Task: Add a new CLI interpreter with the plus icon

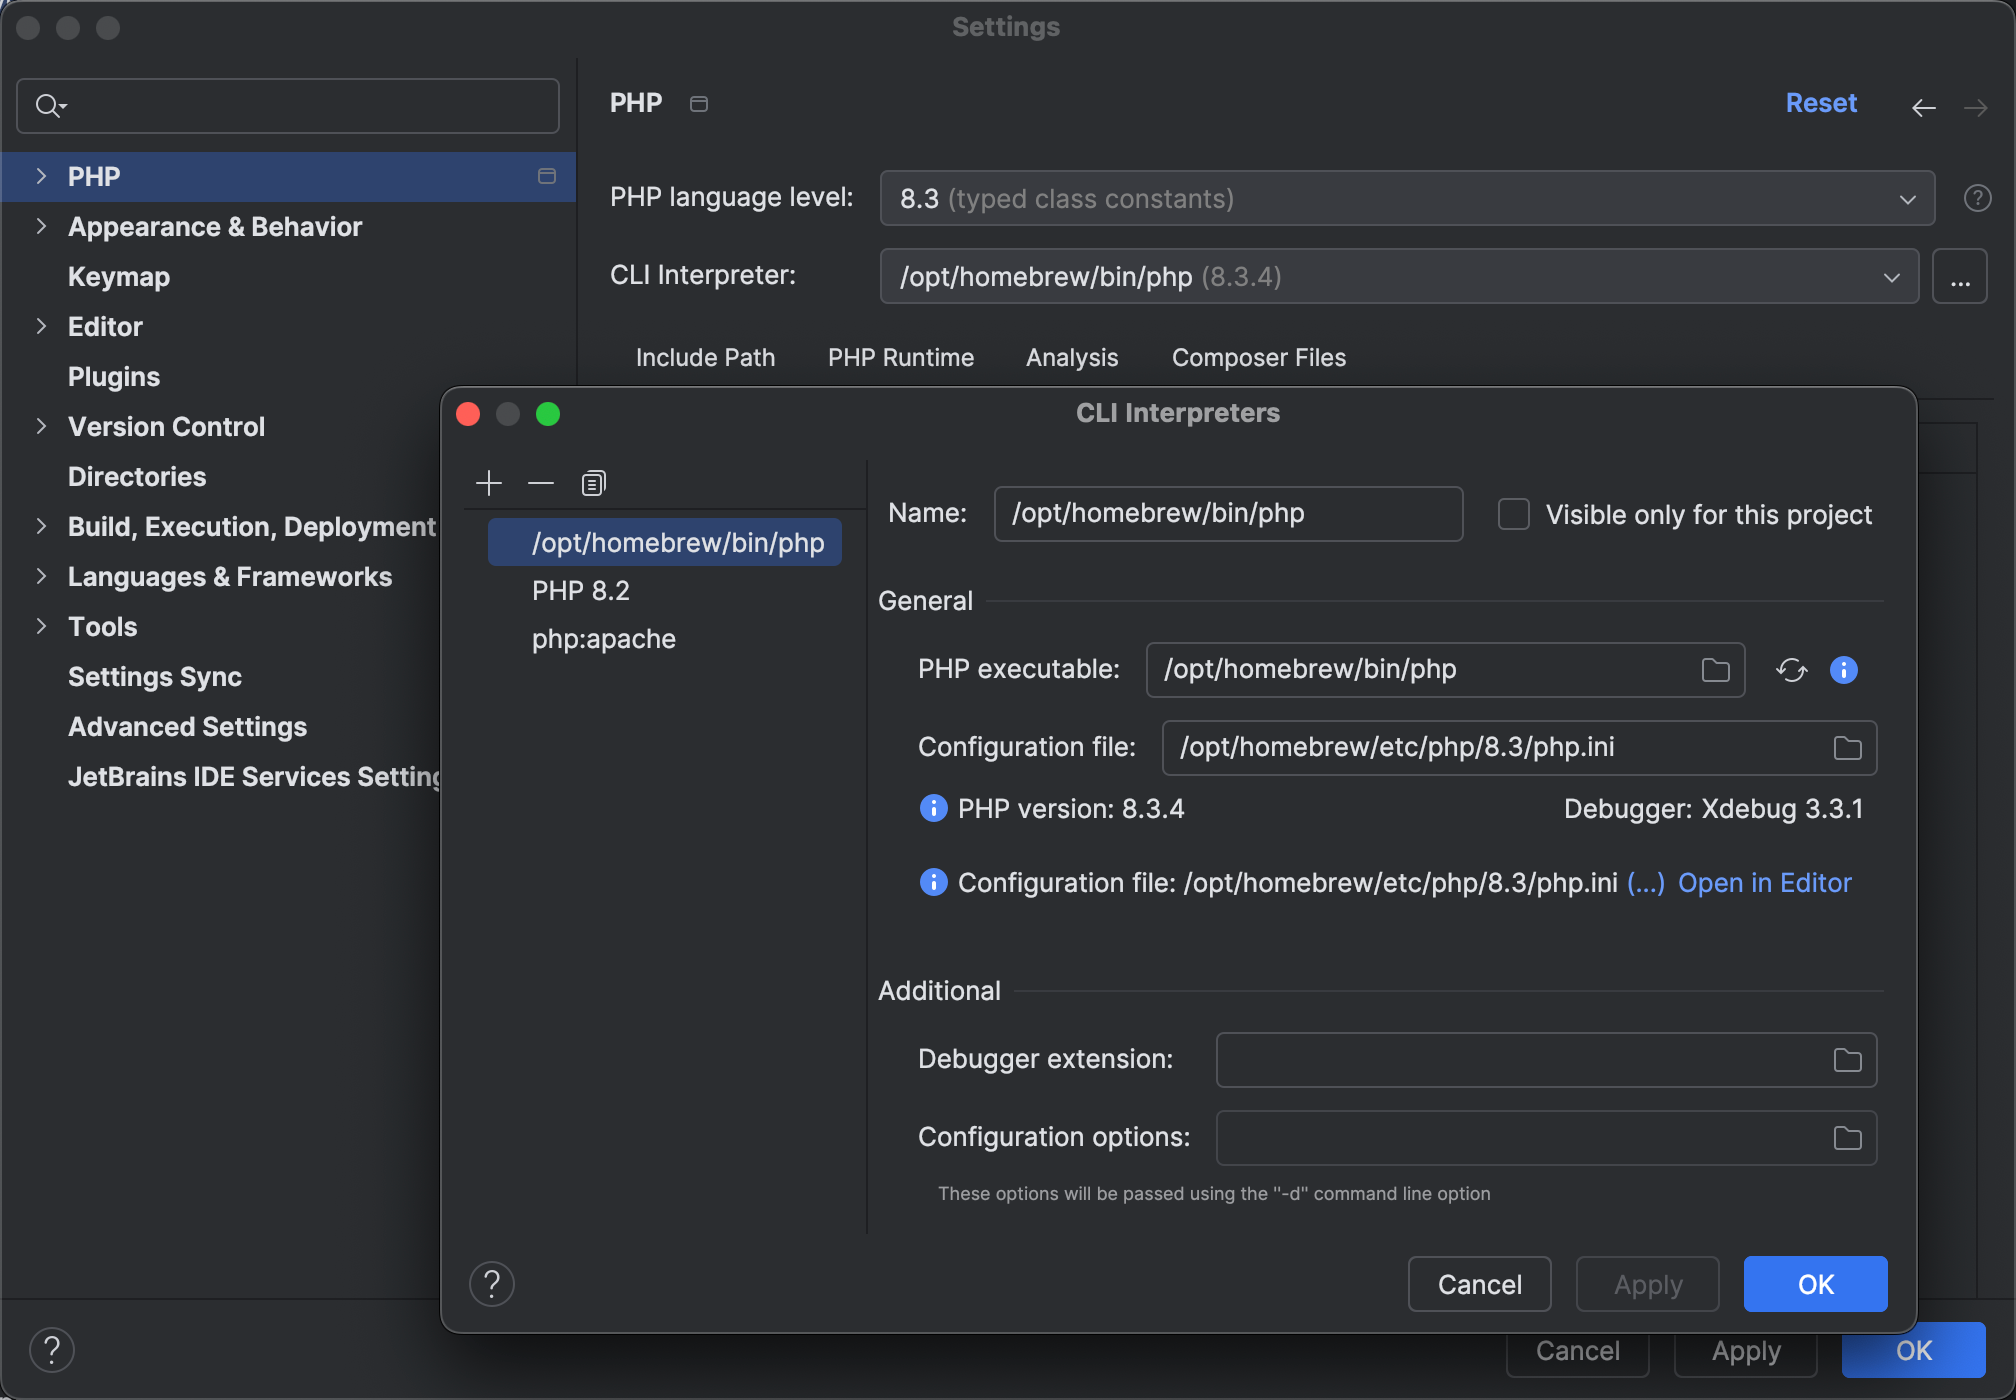Action: pyautogui.click(x=489, y=483)
